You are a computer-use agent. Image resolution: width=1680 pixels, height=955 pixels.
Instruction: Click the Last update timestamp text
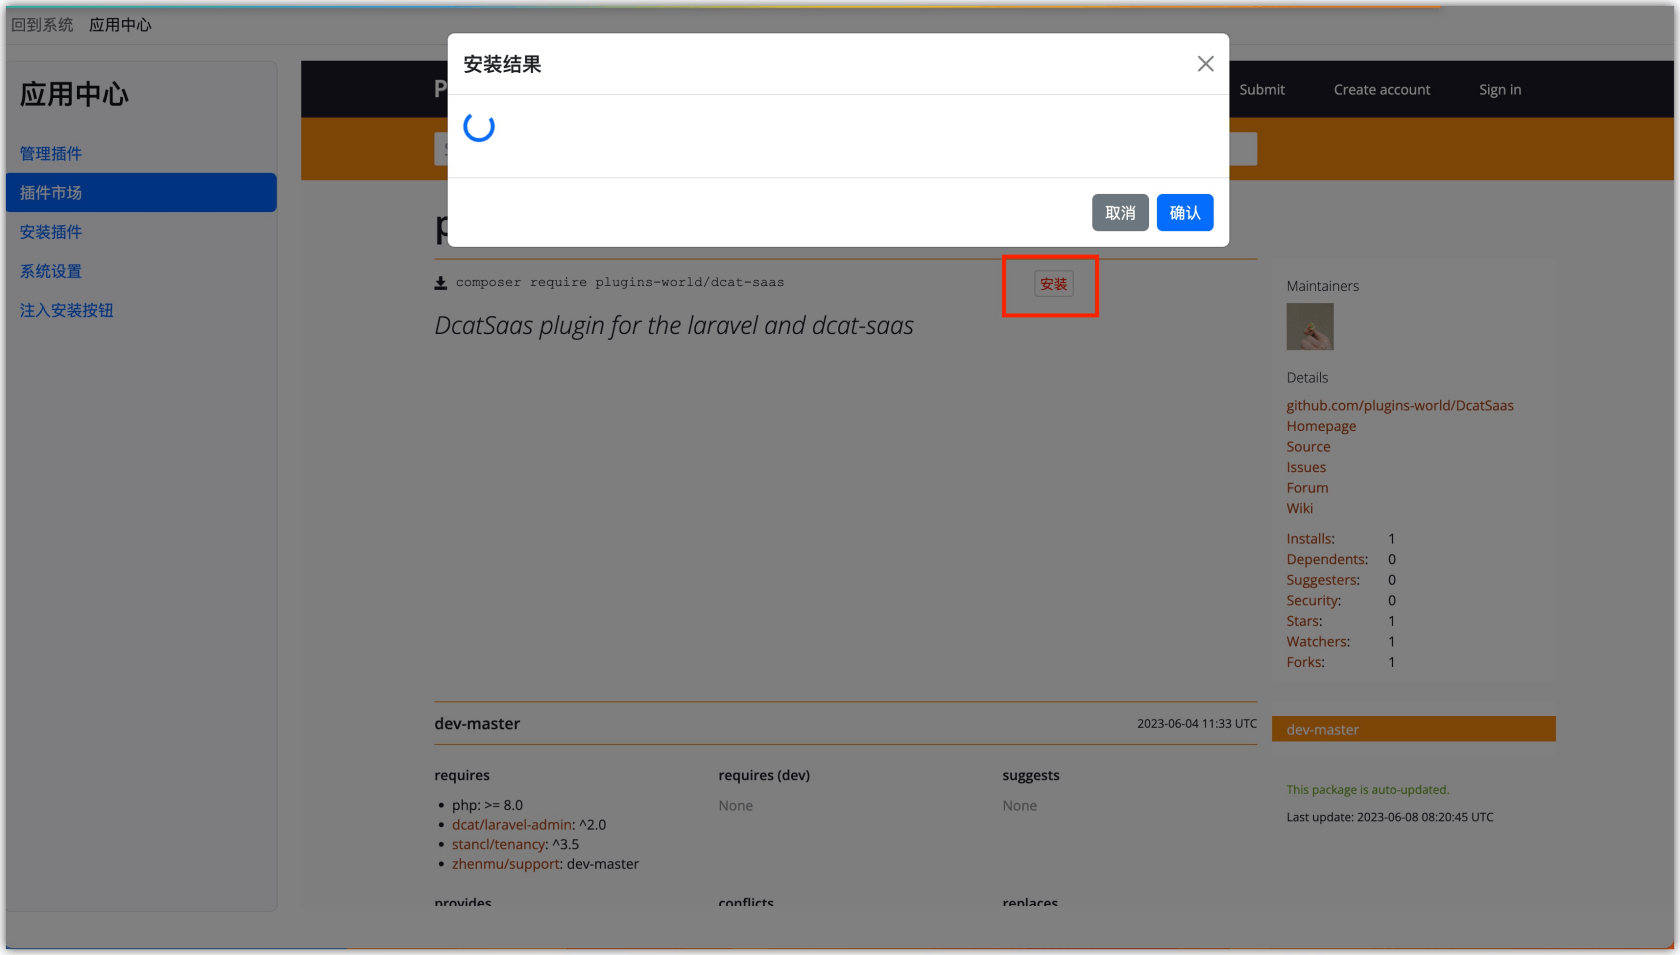tap(1390, 817)
